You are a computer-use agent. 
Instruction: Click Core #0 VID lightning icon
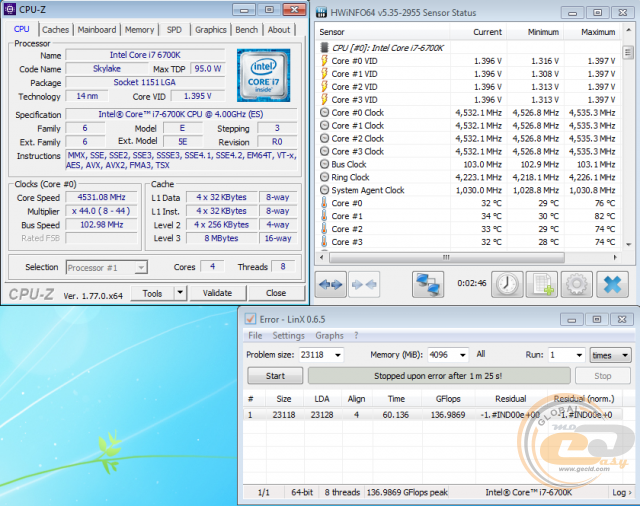pos(324,61)
